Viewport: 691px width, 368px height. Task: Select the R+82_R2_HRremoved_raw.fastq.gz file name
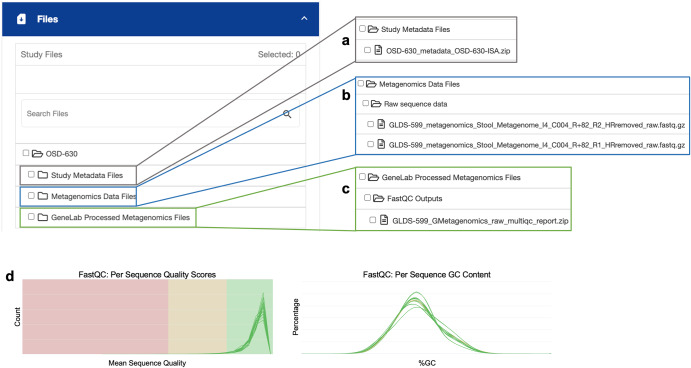click(537, 125)
